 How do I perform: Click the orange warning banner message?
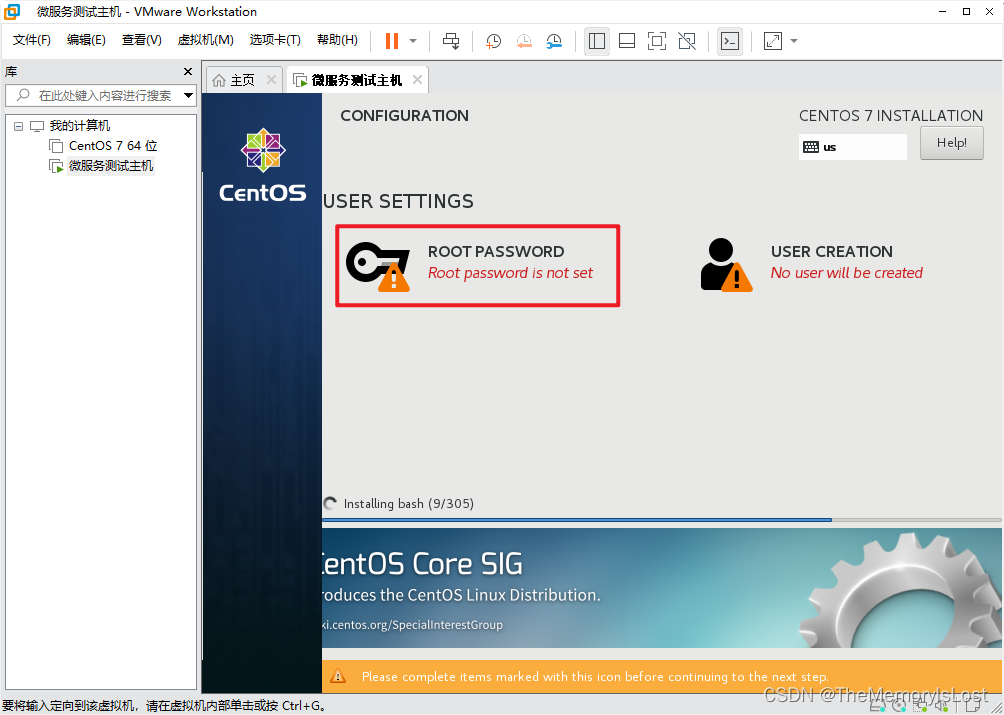(595, 677)
